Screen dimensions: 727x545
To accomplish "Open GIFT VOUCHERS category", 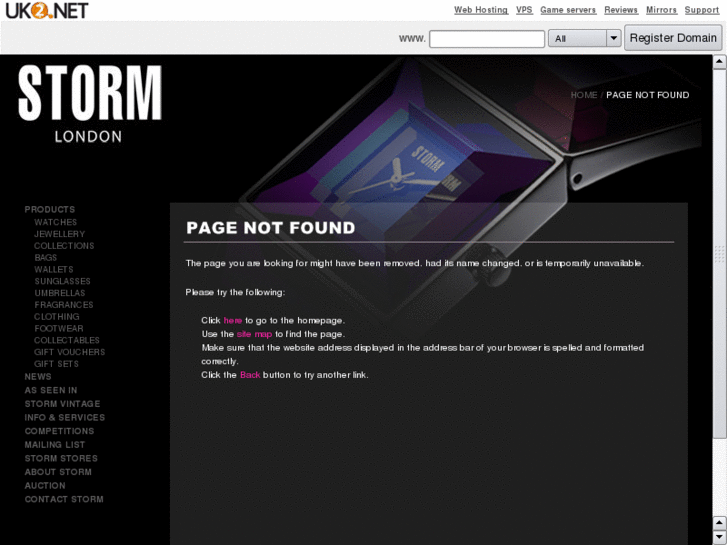I will 70,352.
